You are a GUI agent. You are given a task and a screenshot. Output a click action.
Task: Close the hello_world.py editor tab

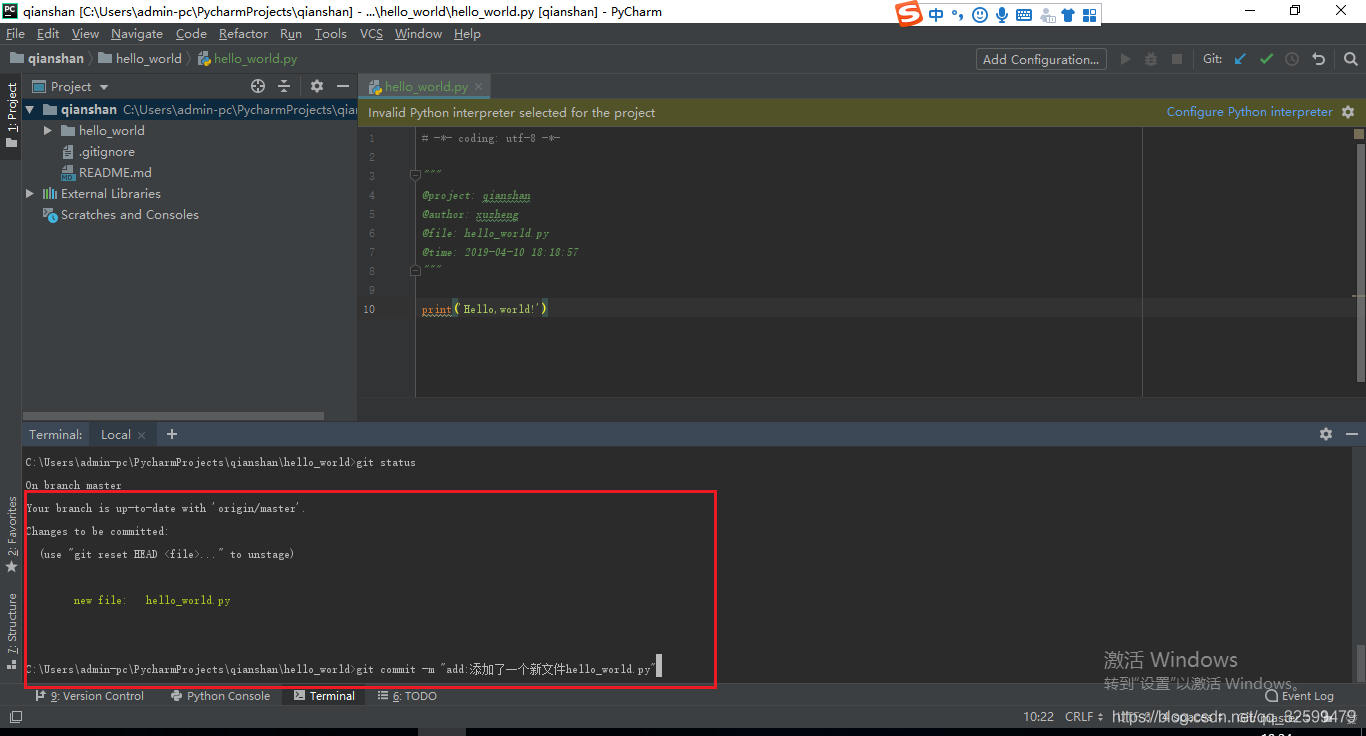pyautogui.click(x=479, y=87)
